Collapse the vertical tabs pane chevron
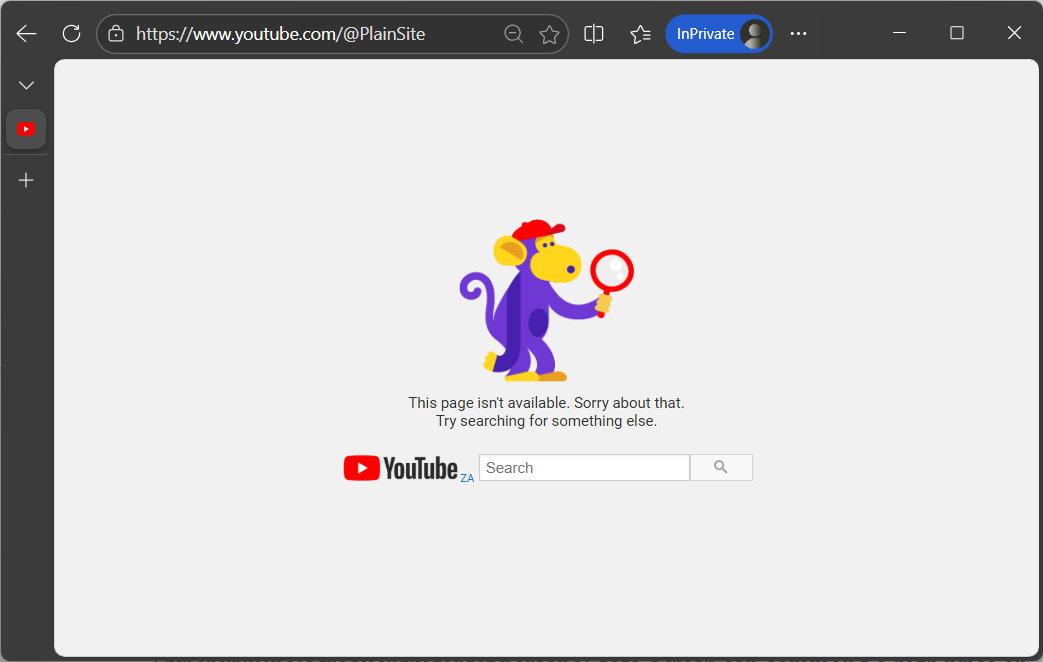Screen dimensions: 1043x662 pos(26,85)
